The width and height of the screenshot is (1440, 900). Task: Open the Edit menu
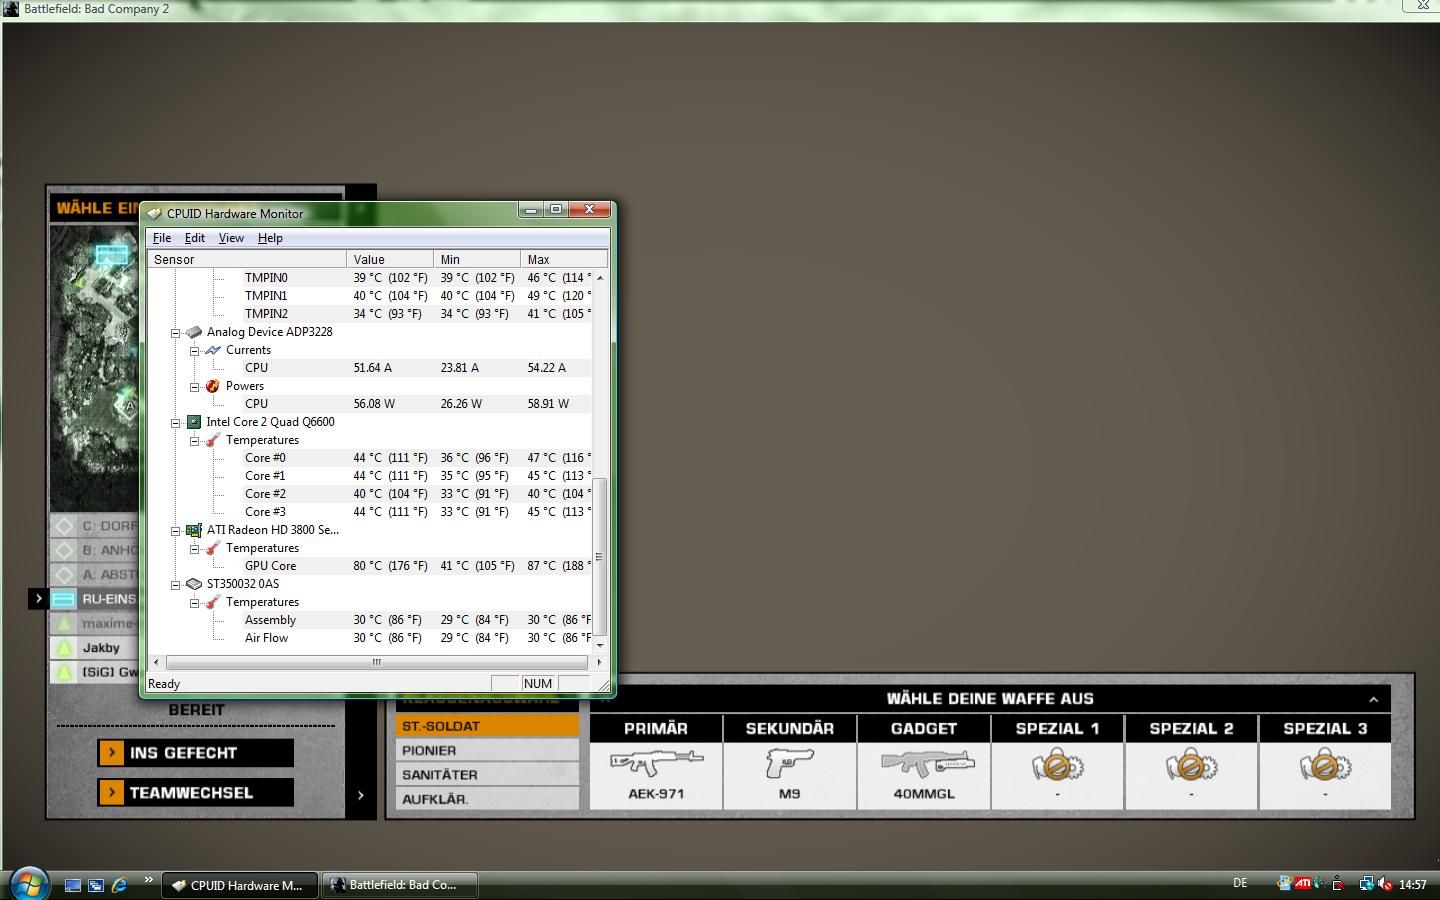[x=195, y=238]
